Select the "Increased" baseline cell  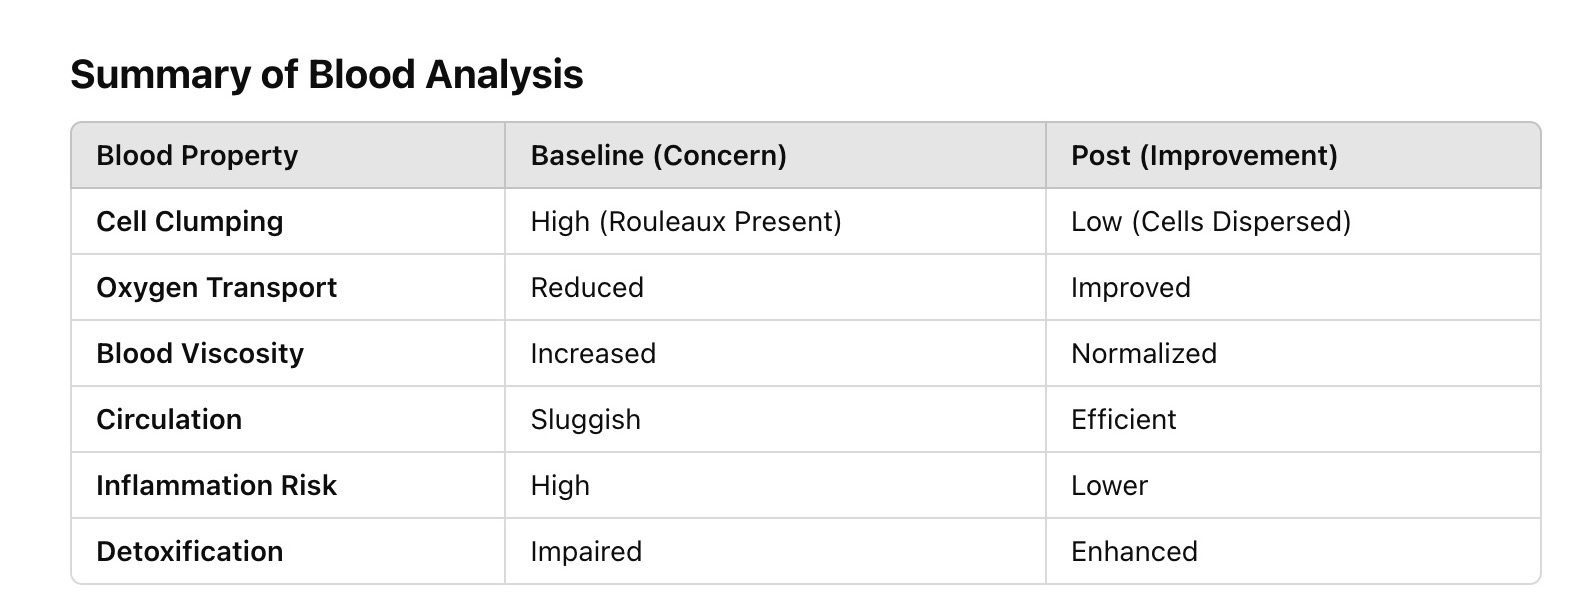click(593, 354)
